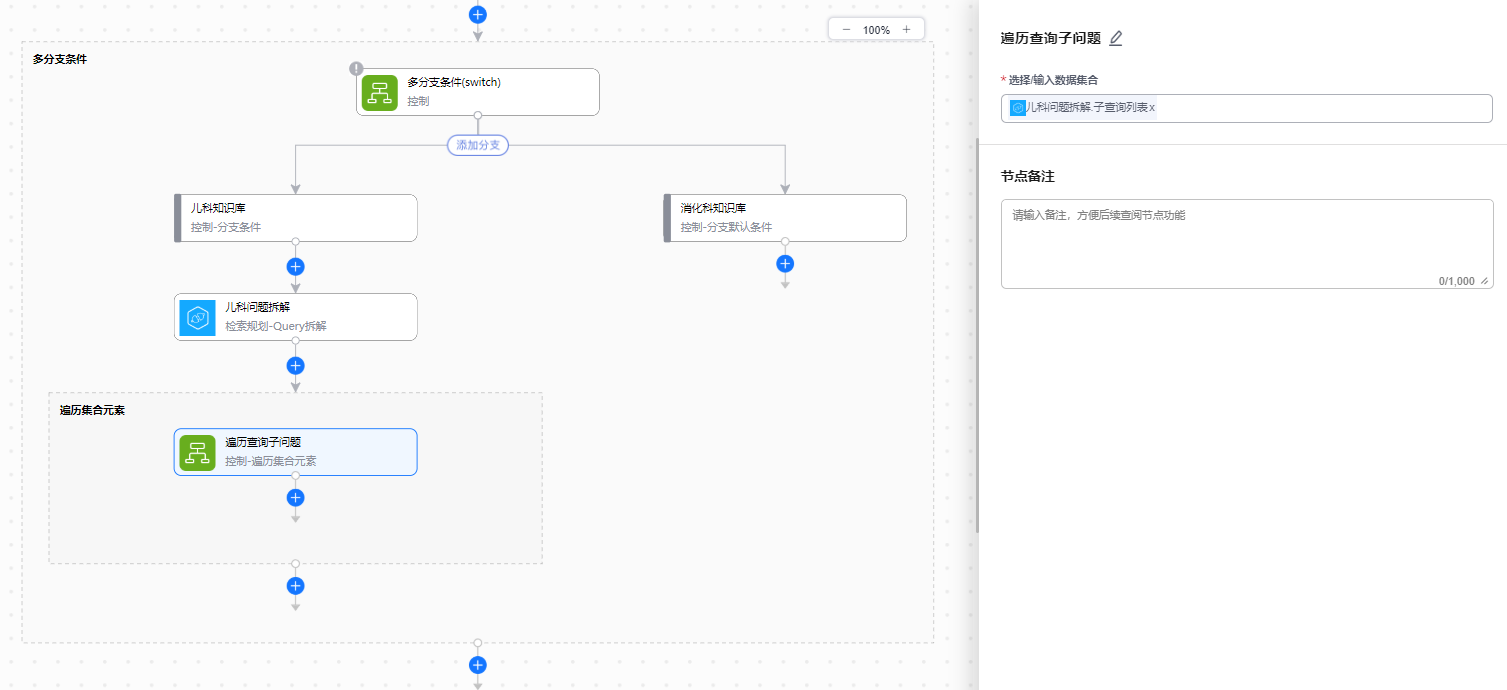Click warning badge on switch node

click(x=356, y=68)
